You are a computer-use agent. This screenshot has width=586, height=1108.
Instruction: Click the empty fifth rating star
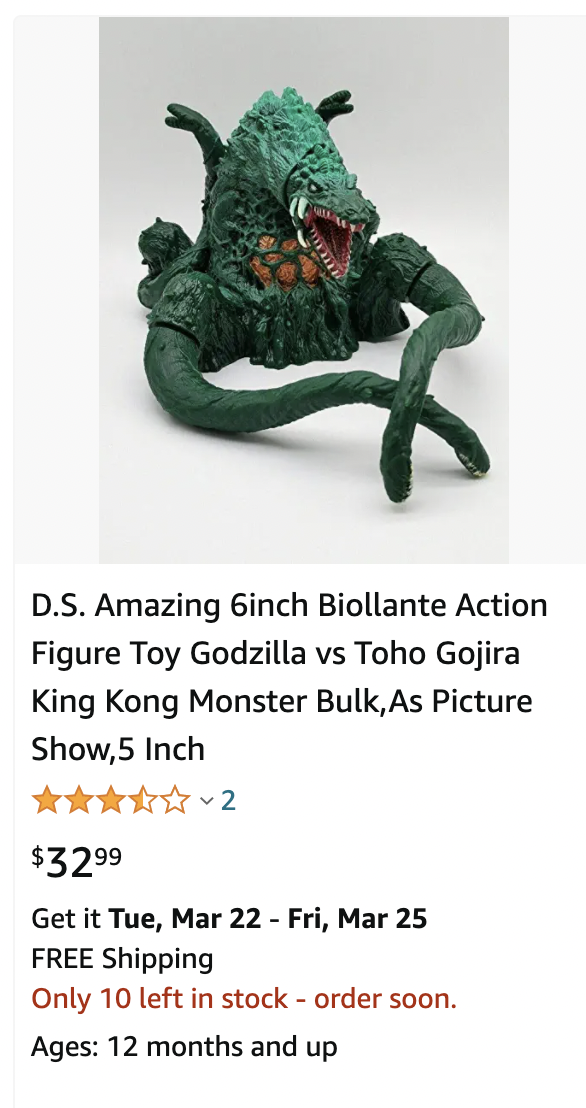176,801
